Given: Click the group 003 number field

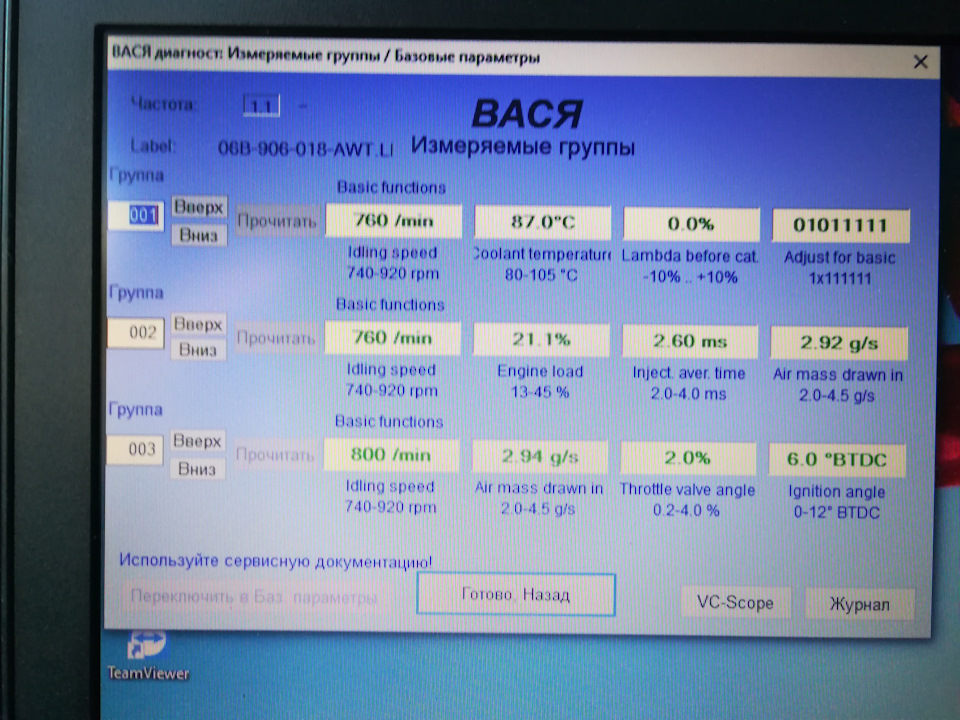Looking at the screenshot, I should pos(135,449).
